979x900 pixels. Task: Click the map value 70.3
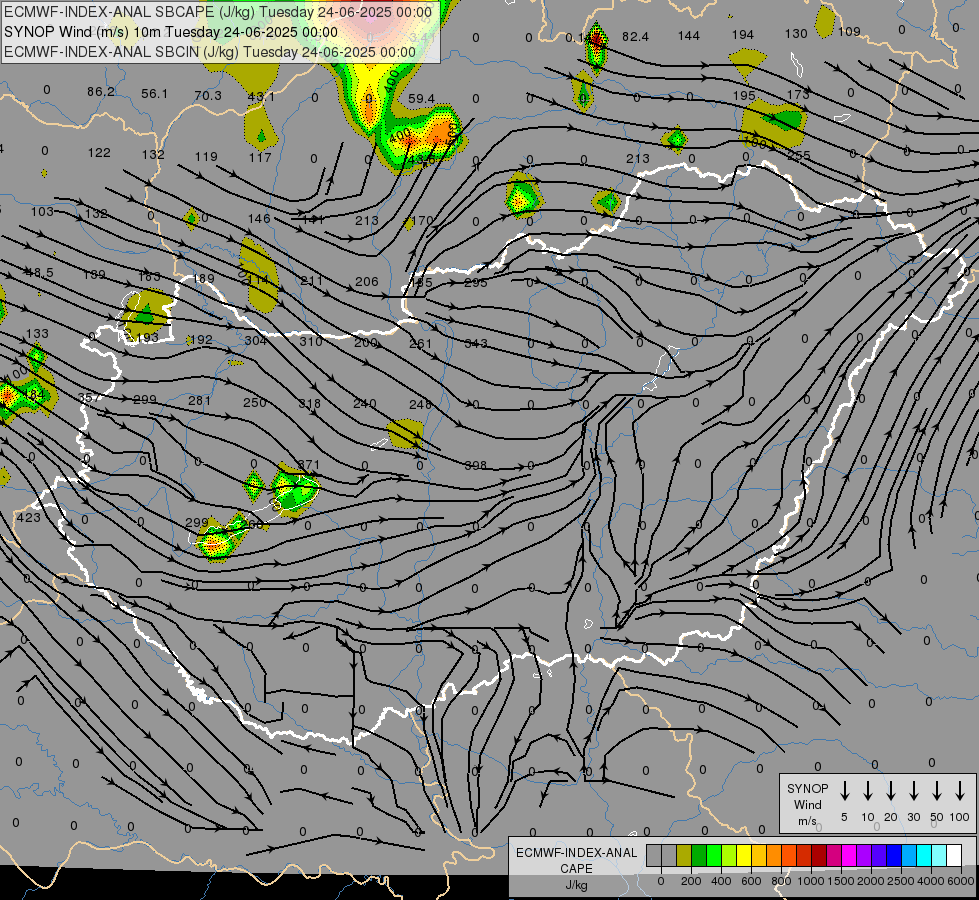tap(208, 96)
